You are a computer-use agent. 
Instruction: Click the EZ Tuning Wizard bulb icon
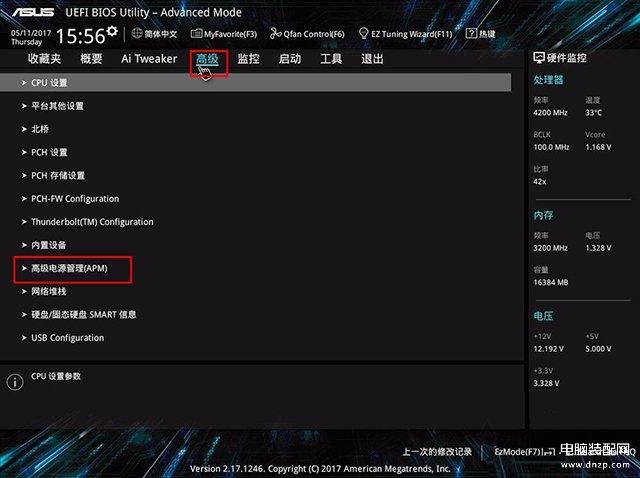(x=363, y=33)
